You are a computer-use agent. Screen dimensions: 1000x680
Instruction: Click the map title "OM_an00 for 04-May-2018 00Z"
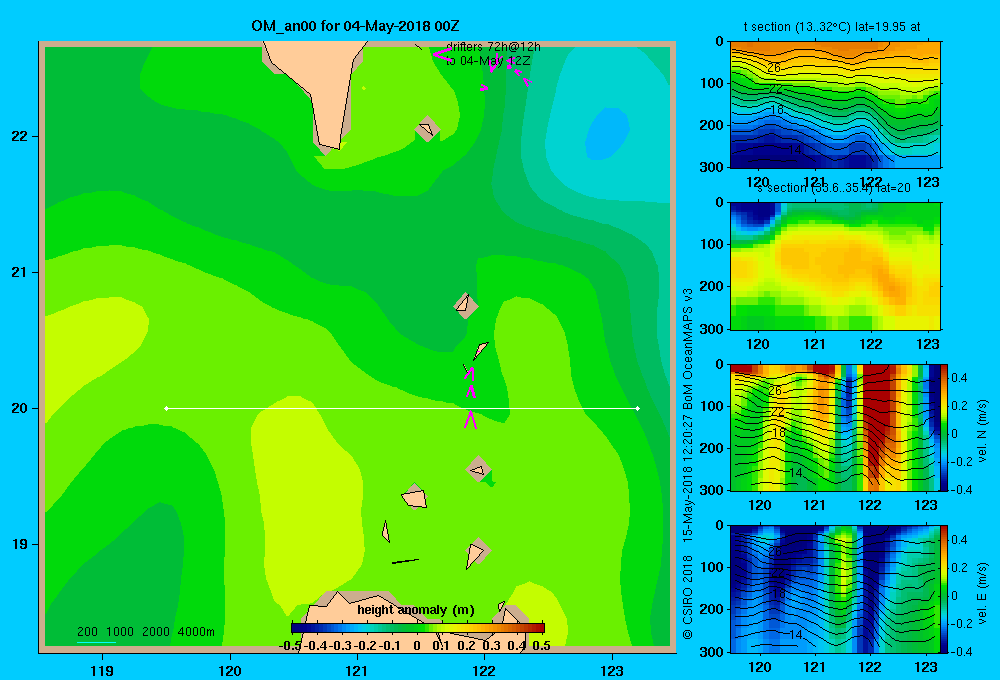click(x=355, y=26)
